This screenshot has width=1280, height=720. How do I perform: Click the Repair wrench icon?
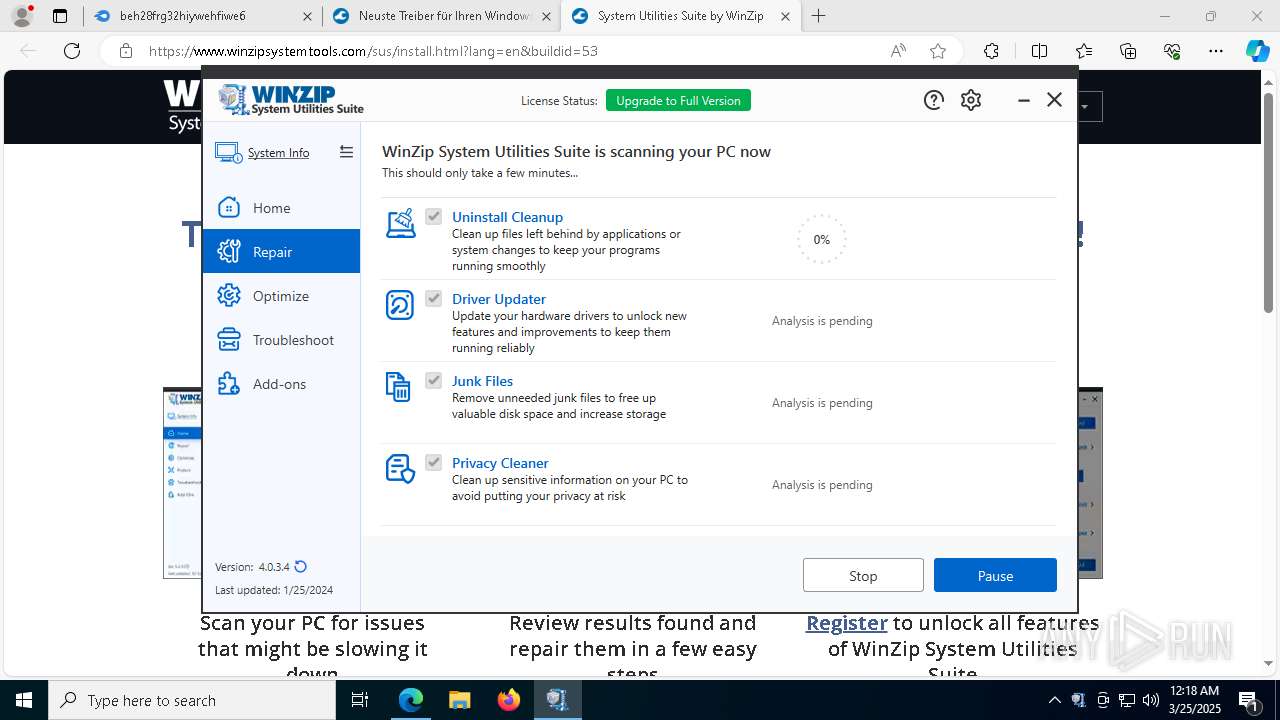tap(229, 251)
